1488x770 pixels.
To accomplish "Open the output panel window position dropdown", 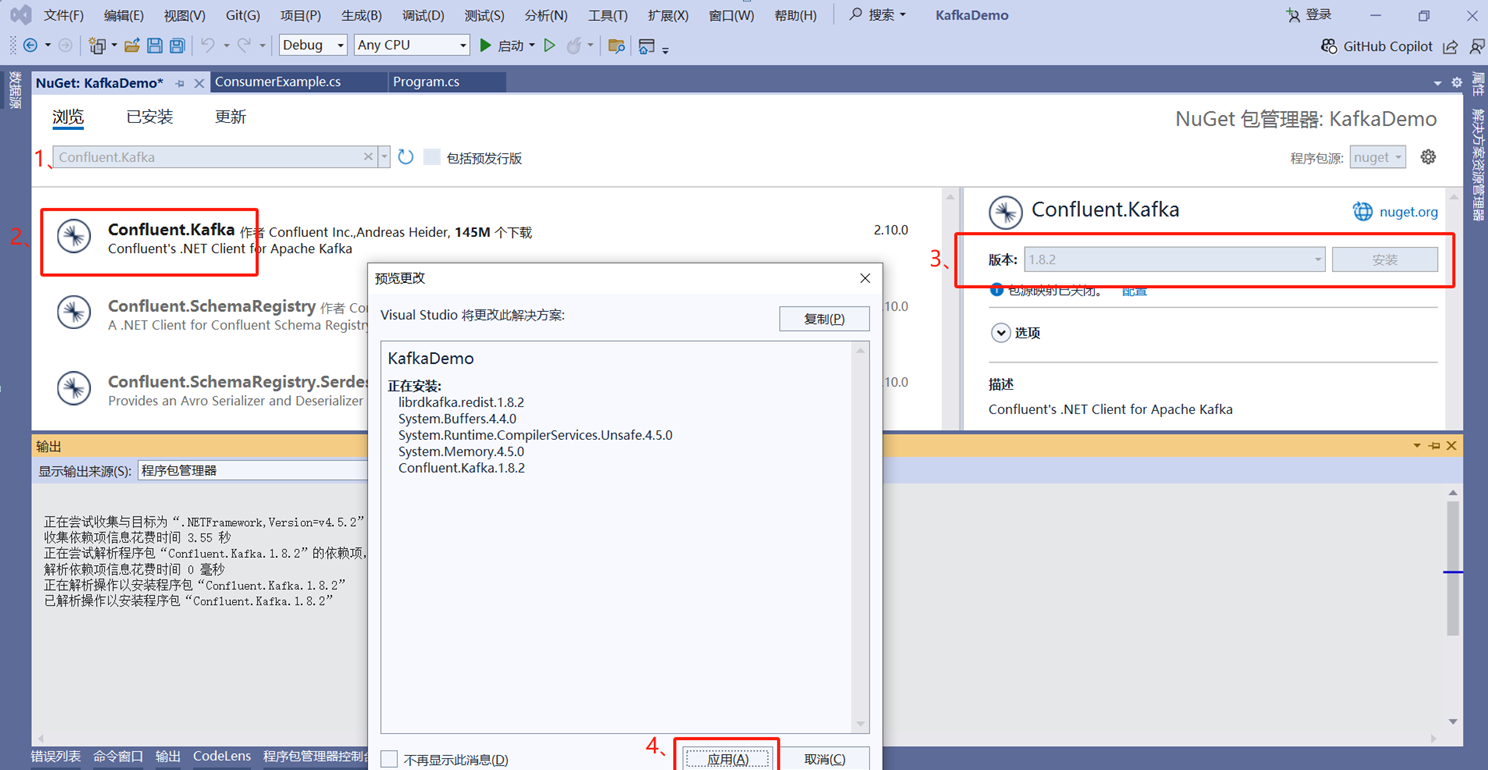I will click(x=1417, y=446).
